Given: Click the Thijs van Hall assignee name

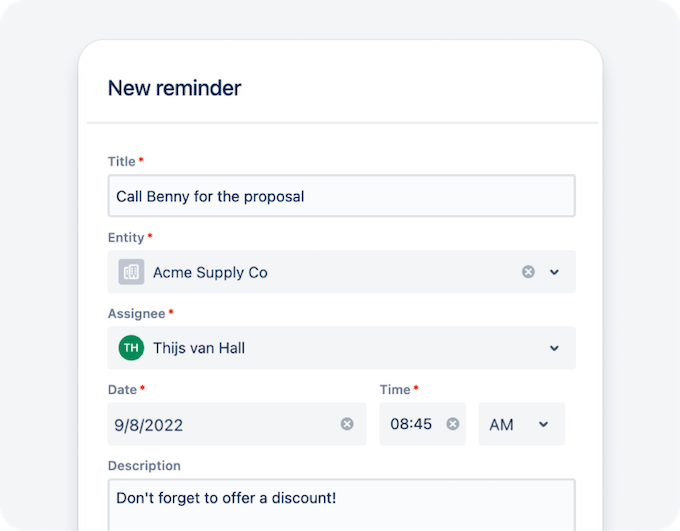Looking at the screenshot, I should click(x=199, y=348).
